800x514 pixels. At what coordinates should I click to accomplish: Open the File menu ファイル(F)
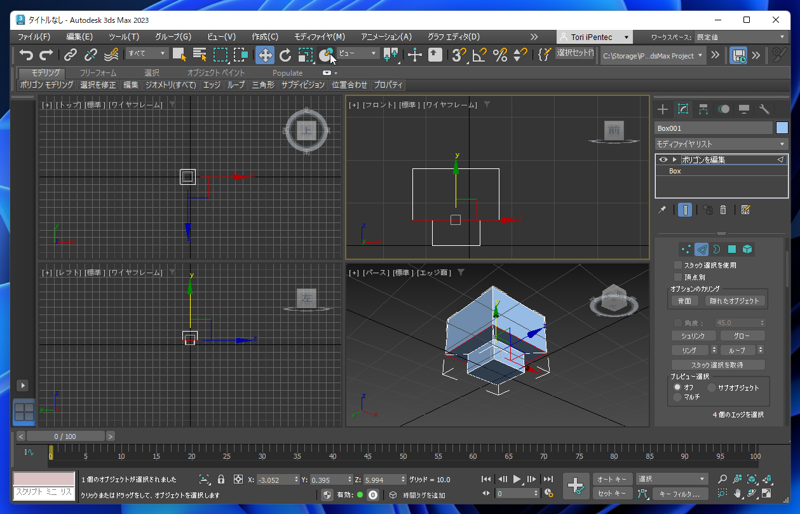click(x=34, y=37)
